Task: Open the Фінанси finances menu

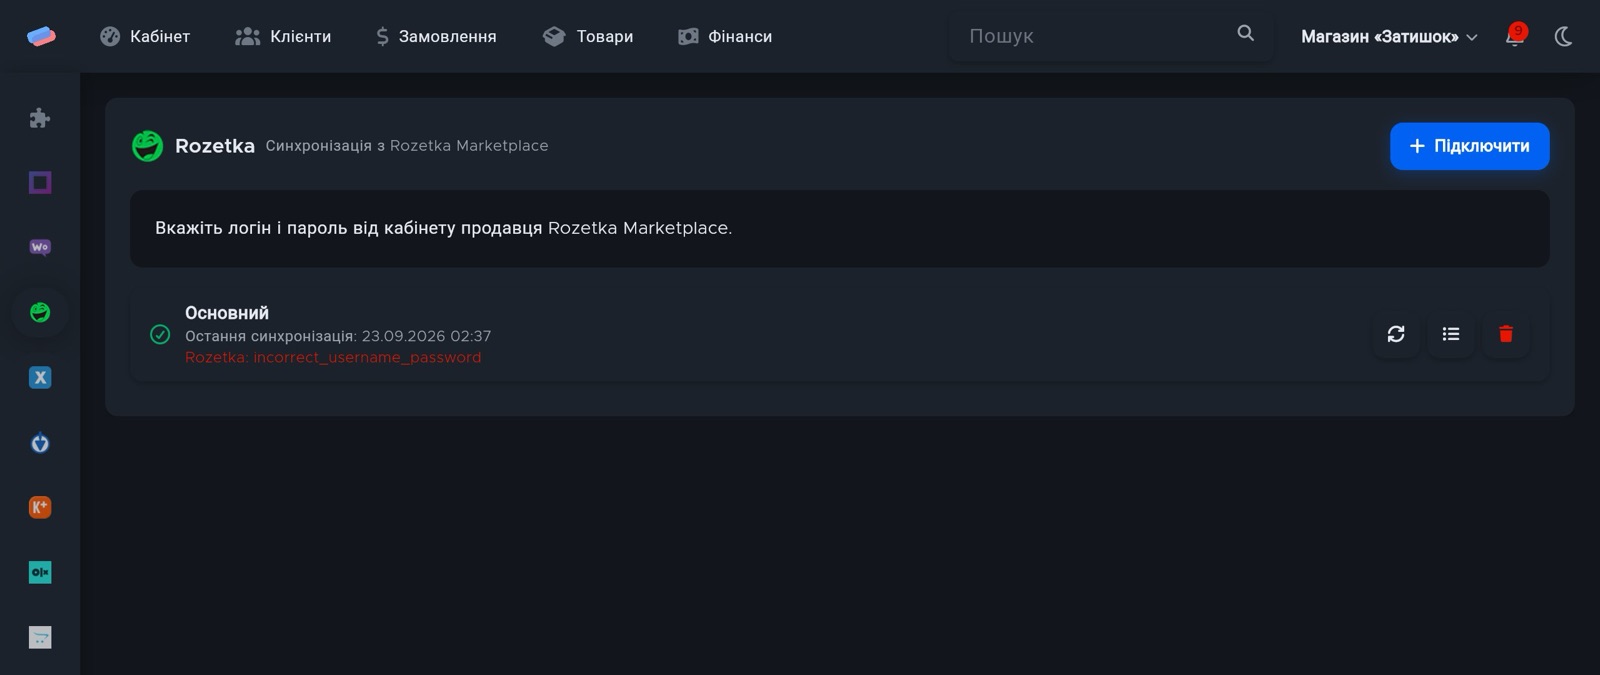Action: click(725, 36)
